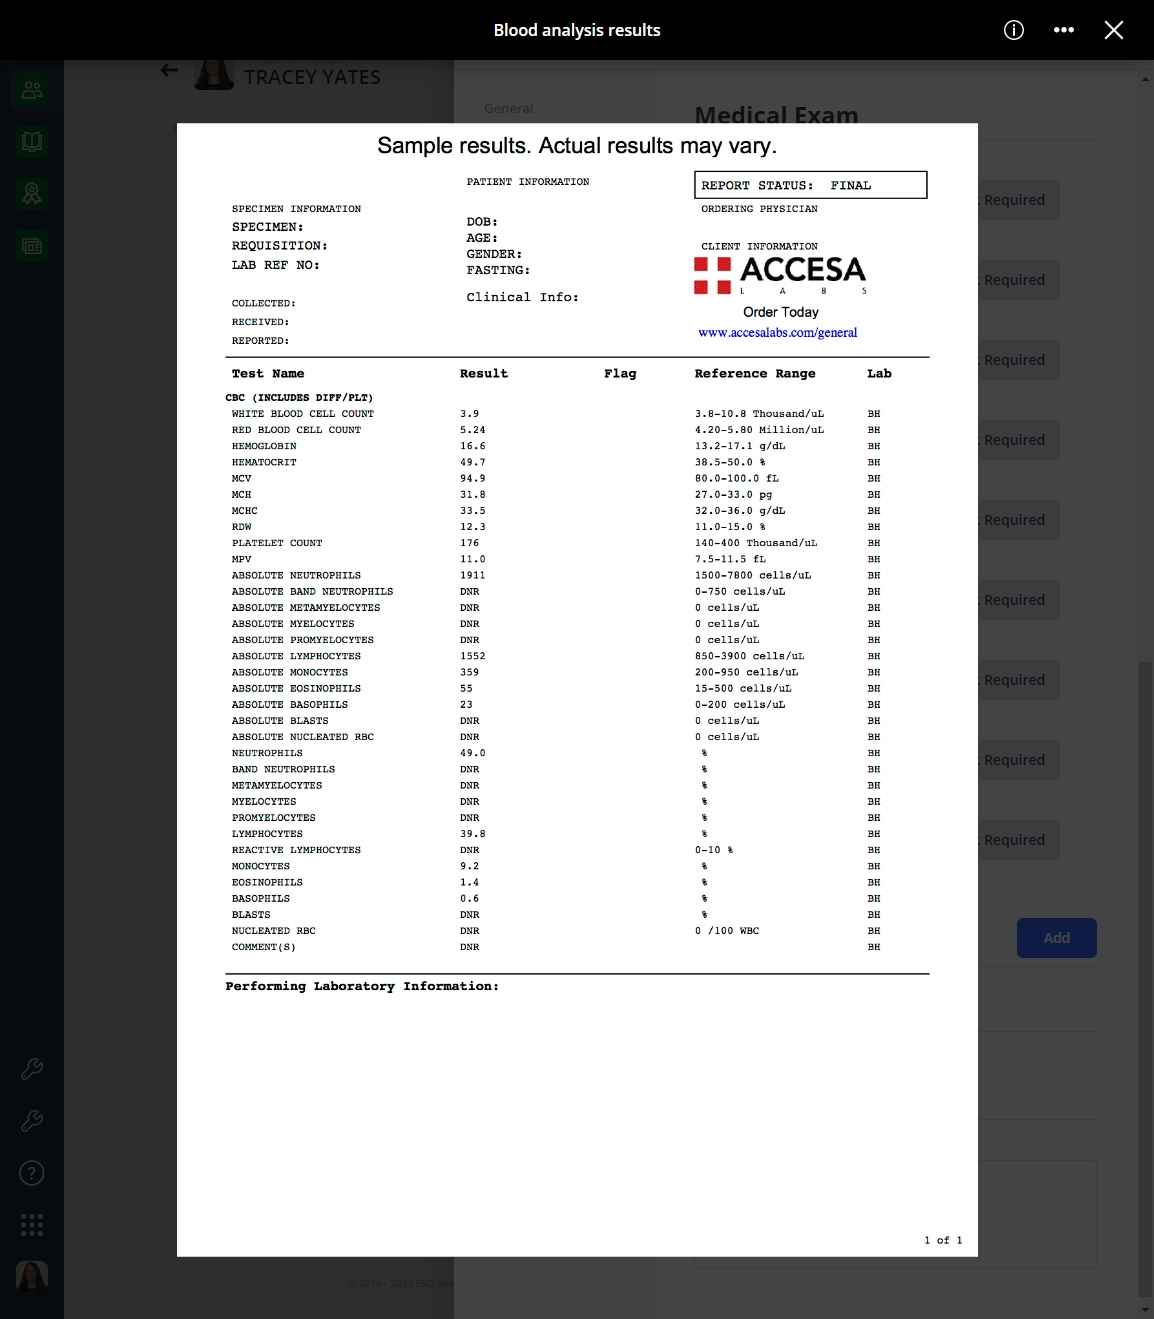
Task: Click the 'ORDERING PHYSICIAN' label
Action: [x=760, y=209]
